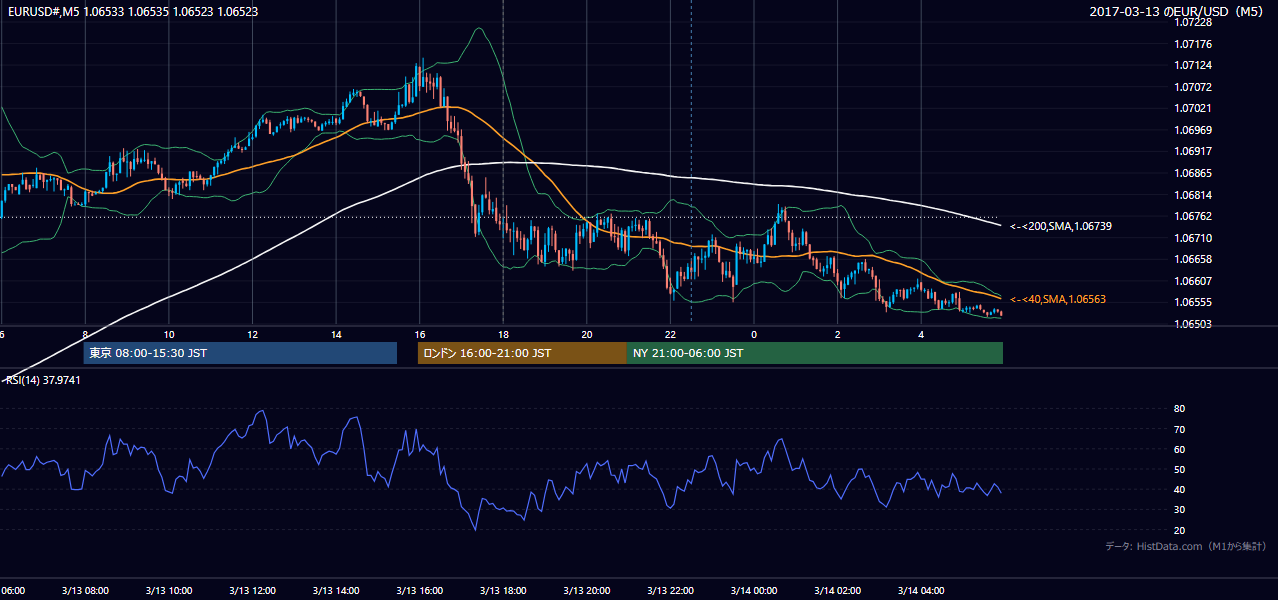Click price axis value 1.07228

[1193, 22]
